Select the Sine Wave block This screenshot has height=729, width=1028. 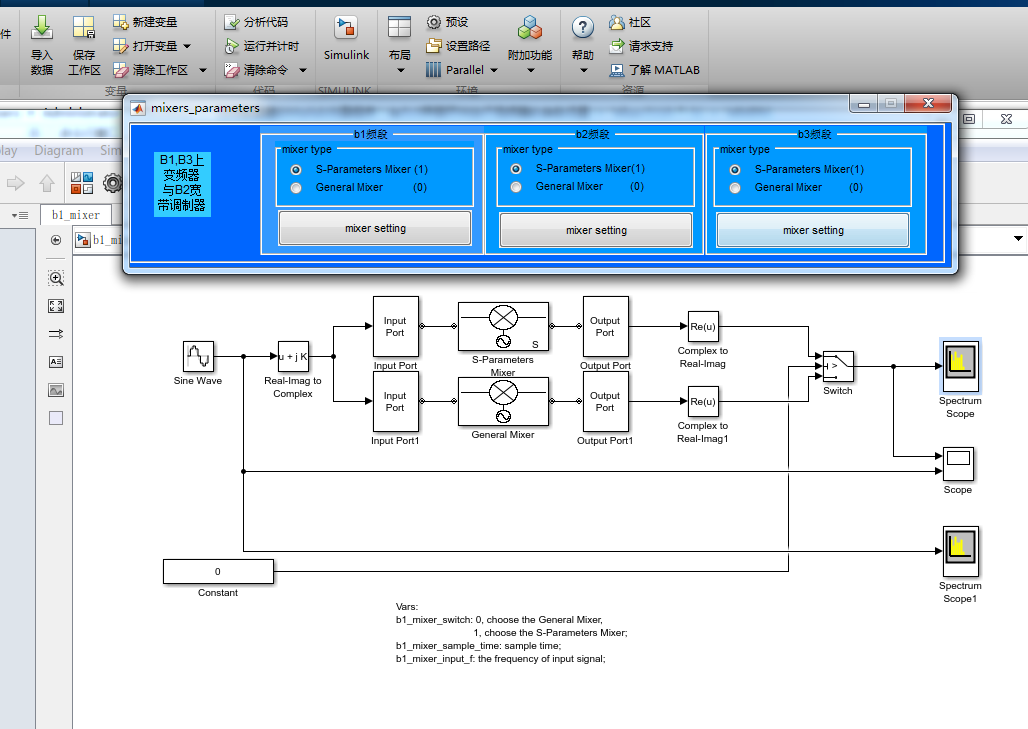point(198,357)
